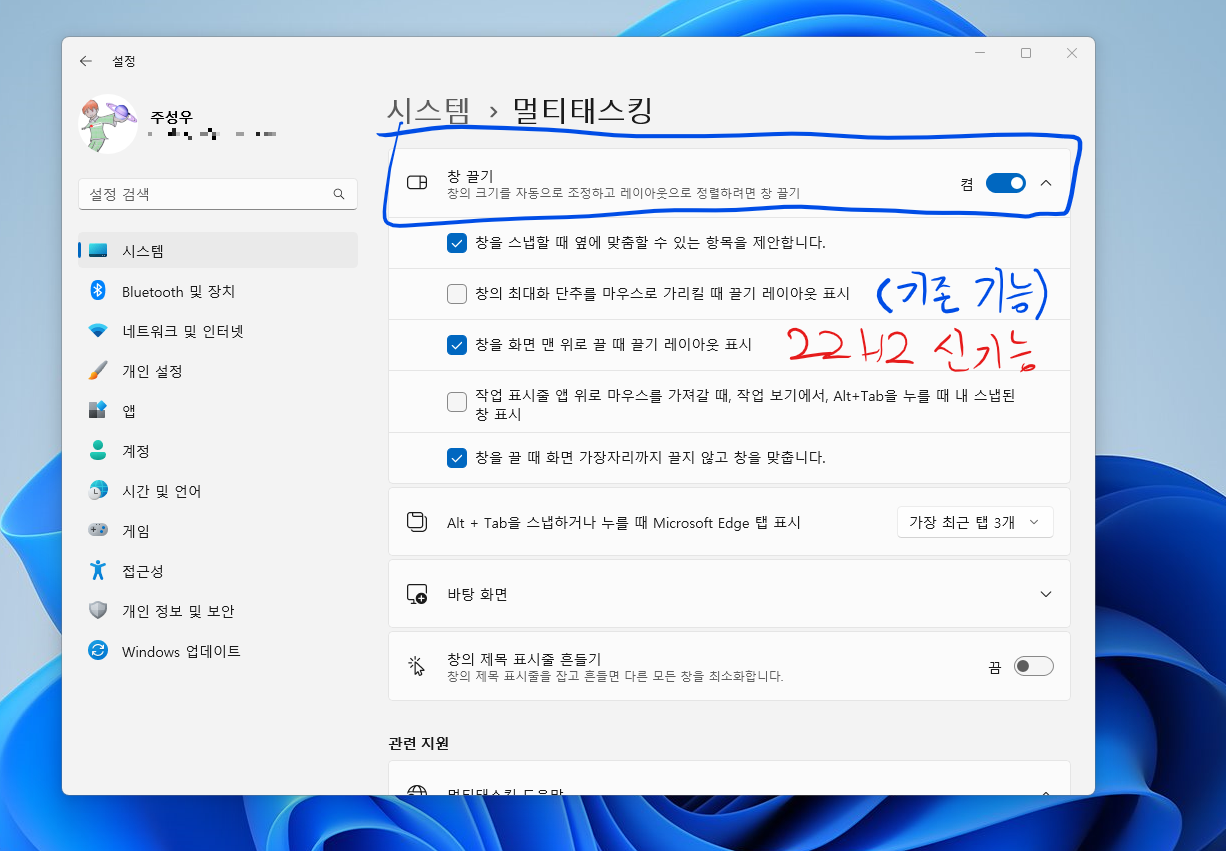Click the title bar shake icon
Viewport: 1226px width, 851px height.
(x=417, y=666)
